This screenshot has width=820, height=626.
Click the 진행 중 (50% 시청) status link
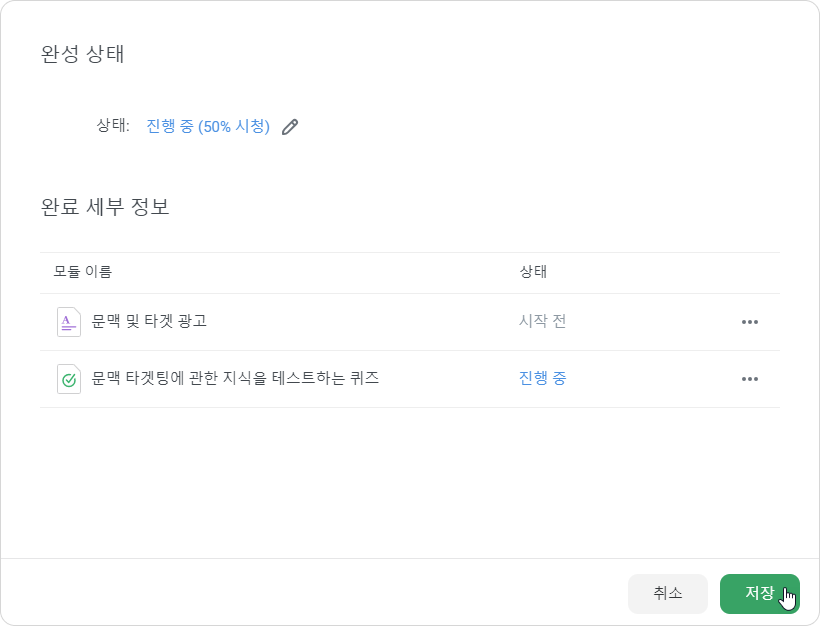click(x=208, y=127)
